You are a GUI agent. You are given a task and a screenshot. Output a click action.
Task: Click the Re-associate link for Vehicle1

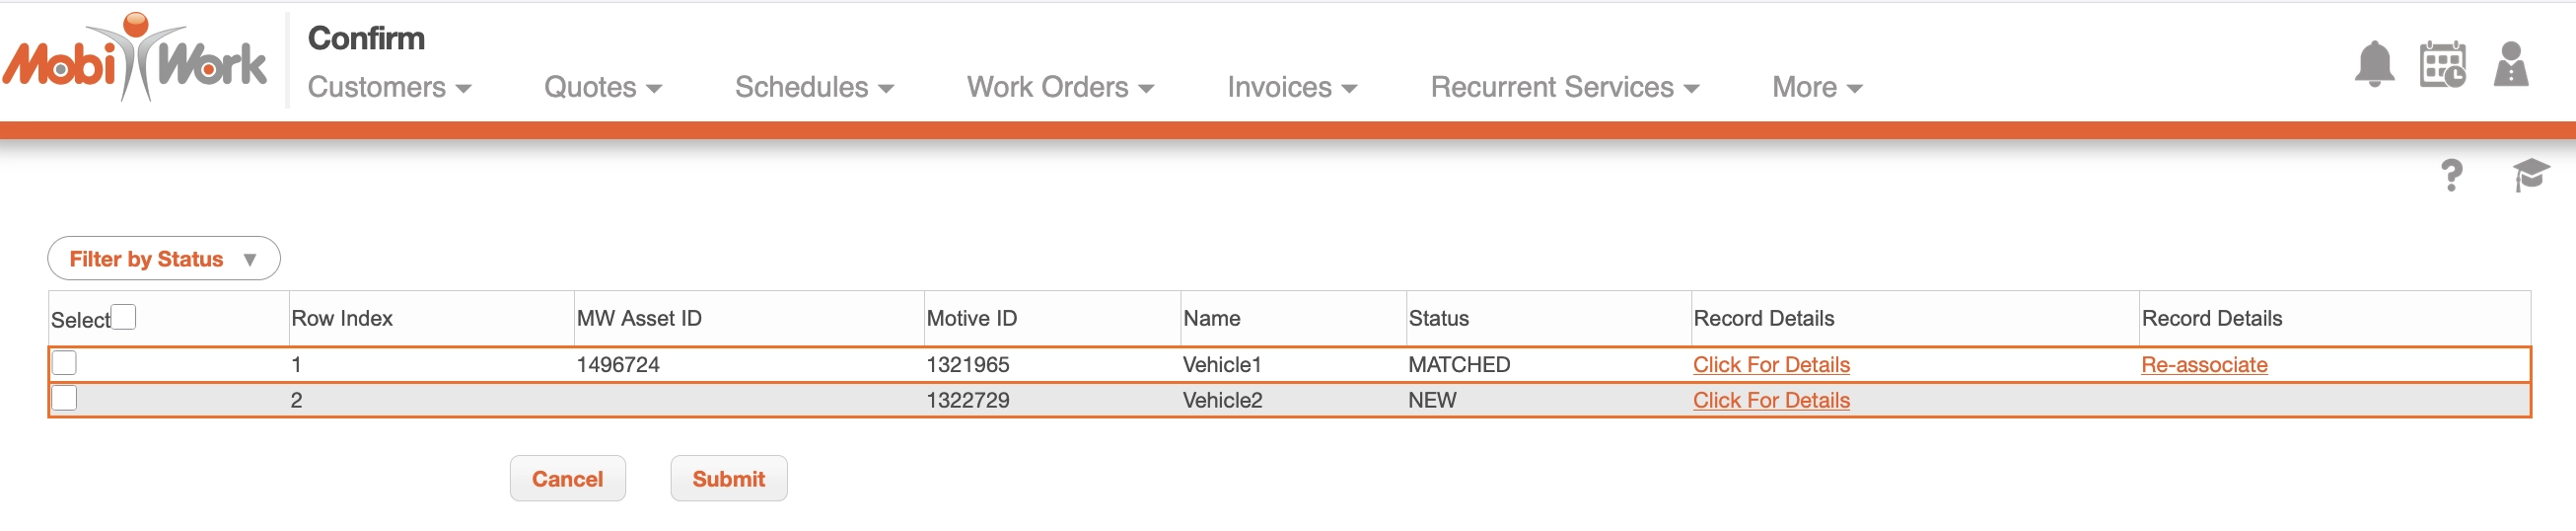[x=2203, y=365]
